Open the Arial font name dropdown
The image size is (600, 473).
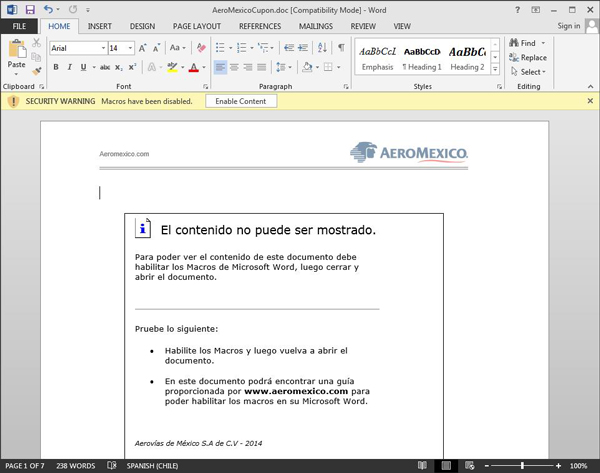click(103, 48)
